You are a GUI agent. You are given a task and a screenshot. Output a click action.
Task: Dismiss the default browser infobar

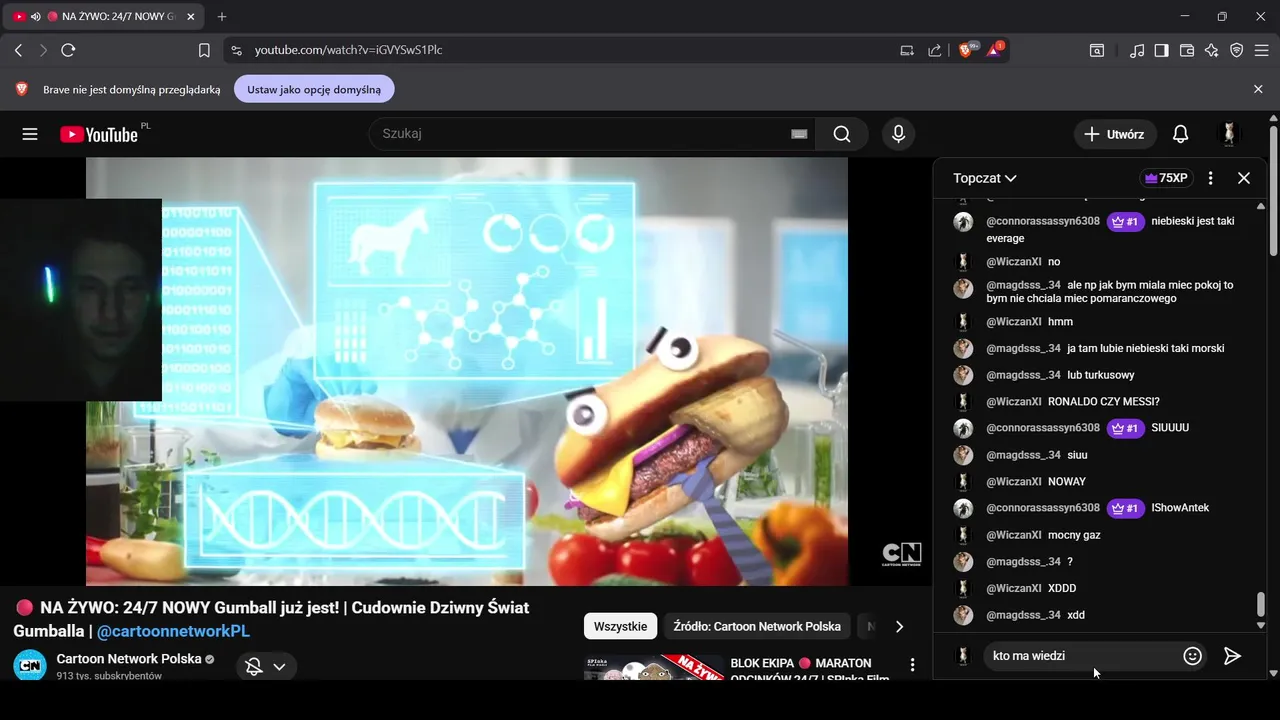[x=1258, y=89]
